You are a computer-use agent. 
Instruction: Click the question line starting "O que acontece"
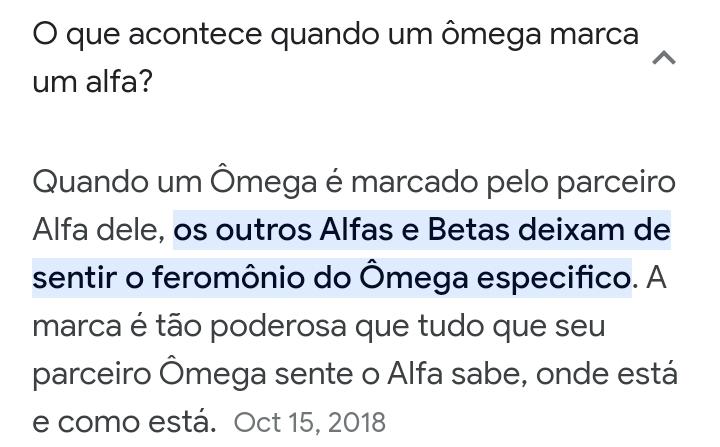tap(335, 35)
